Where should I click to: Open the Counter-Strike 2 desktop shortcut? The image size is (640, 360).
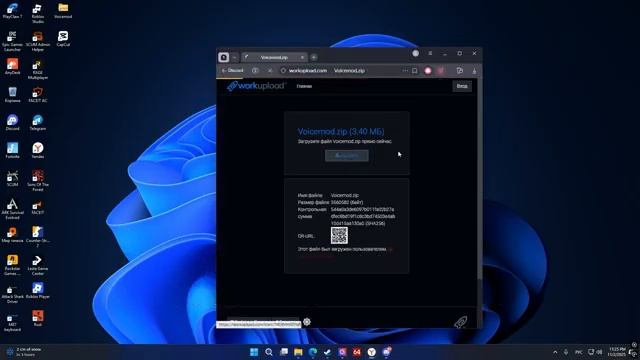coord(38,237)
